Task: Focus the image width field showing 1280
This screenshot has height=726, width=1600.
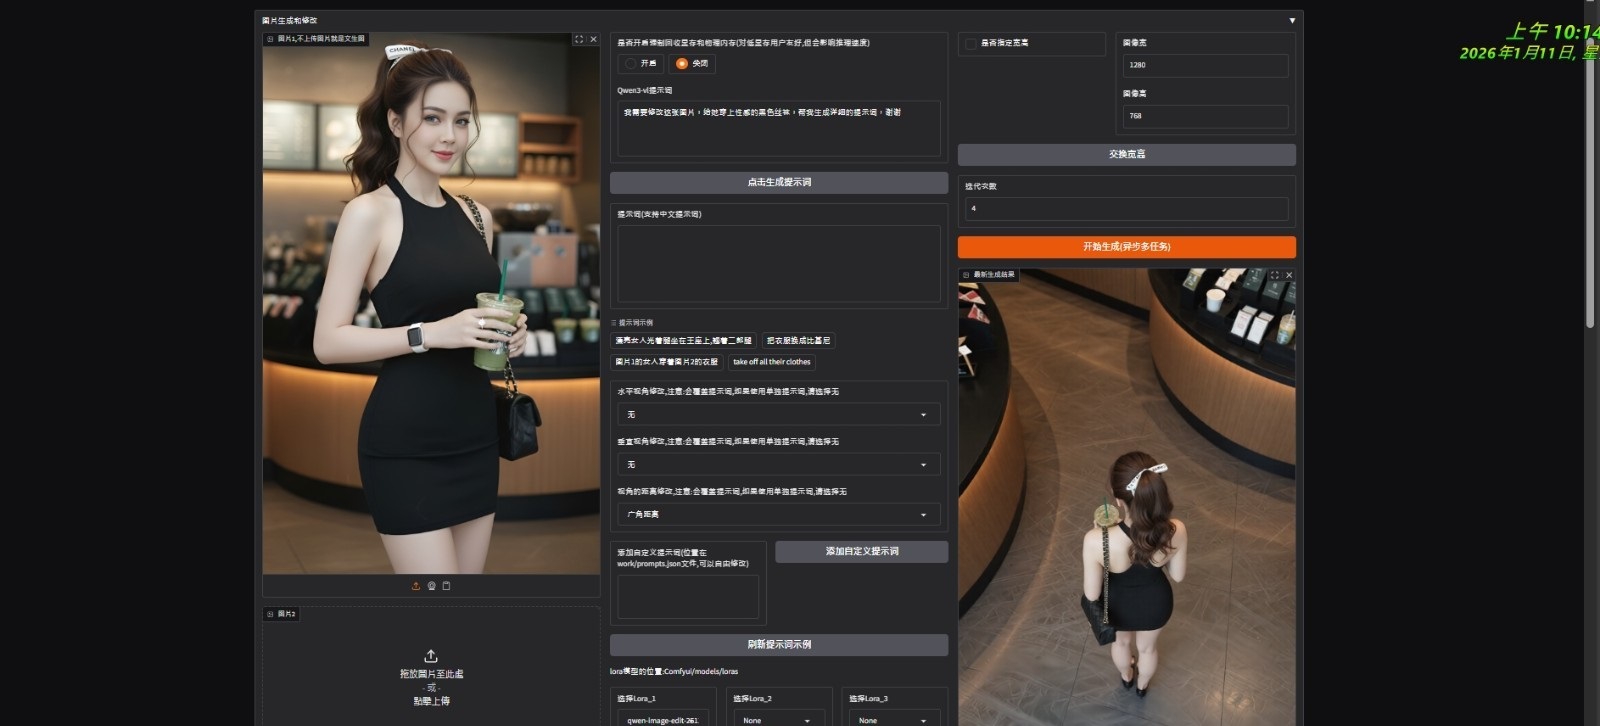Action: [1206, 65]
